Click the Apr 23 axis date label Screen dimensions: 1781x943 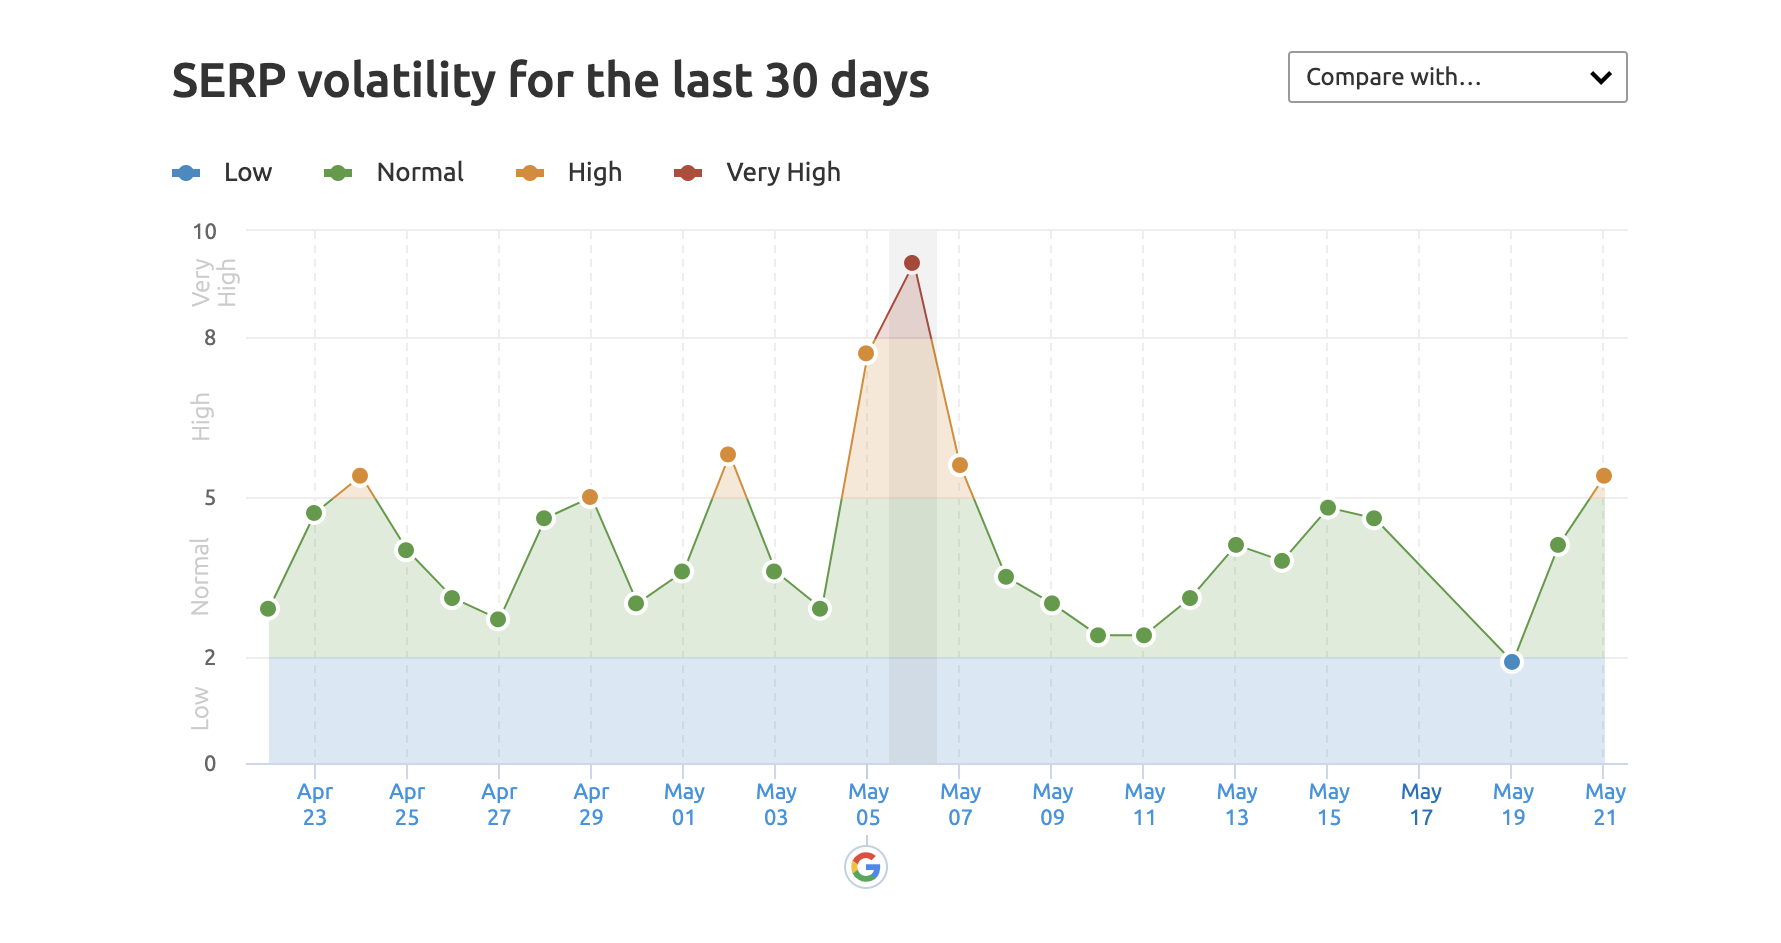(x=315, y=805)
